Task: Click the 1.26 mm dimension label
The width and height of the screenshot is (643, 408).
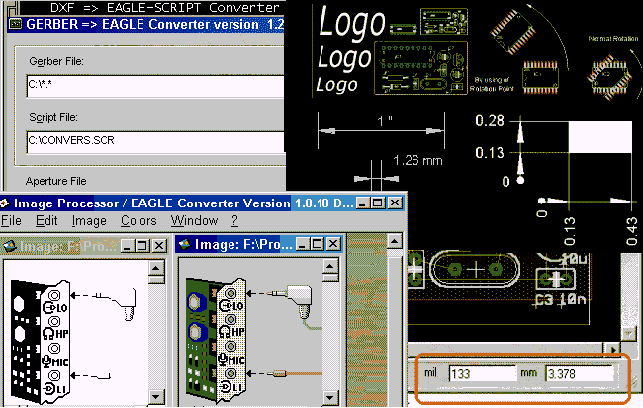Action: [x=417, y=160]
